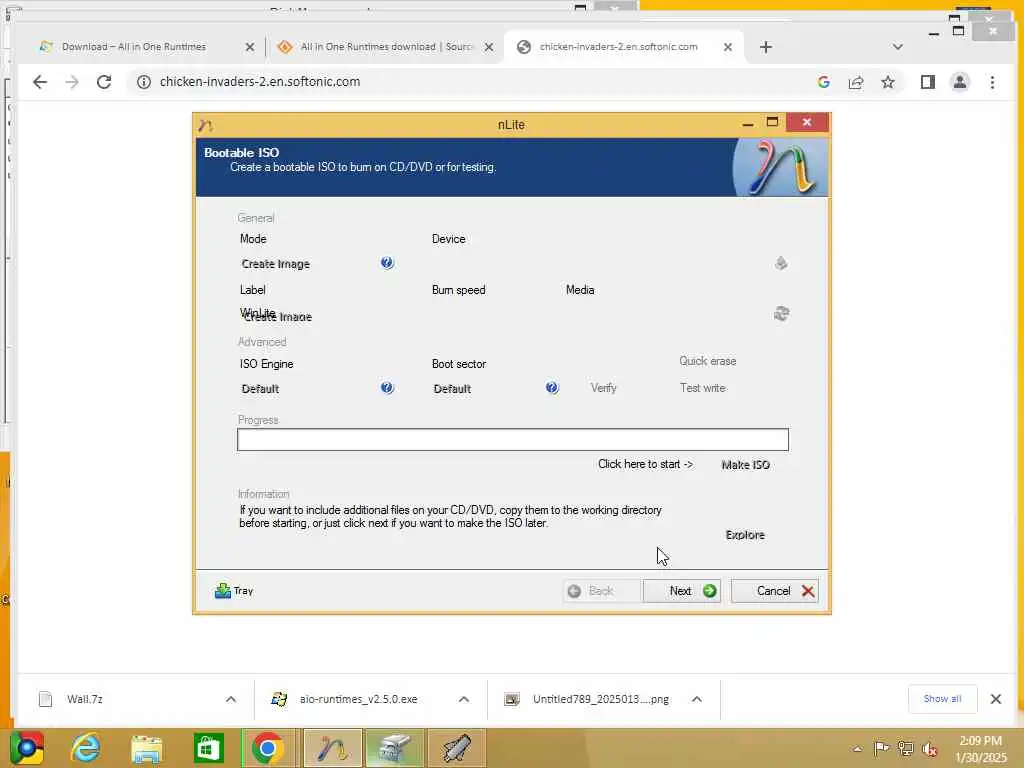Expand Wall.7z download options
Image resolution: width=1024 pixels, height=768 pixels.
coord(231,699)
